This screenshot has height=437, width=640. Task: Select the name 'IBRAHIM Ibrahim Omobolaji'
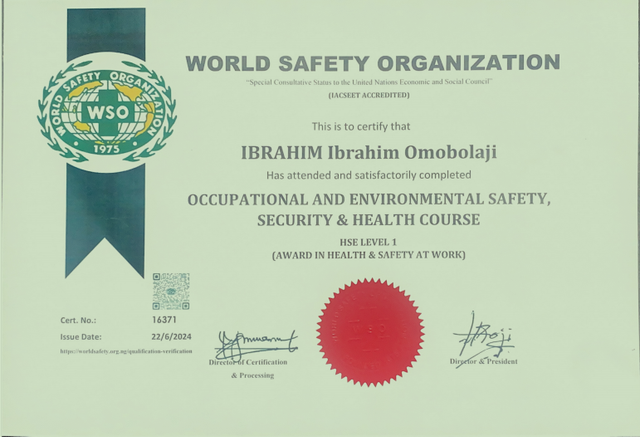(369, 153)
